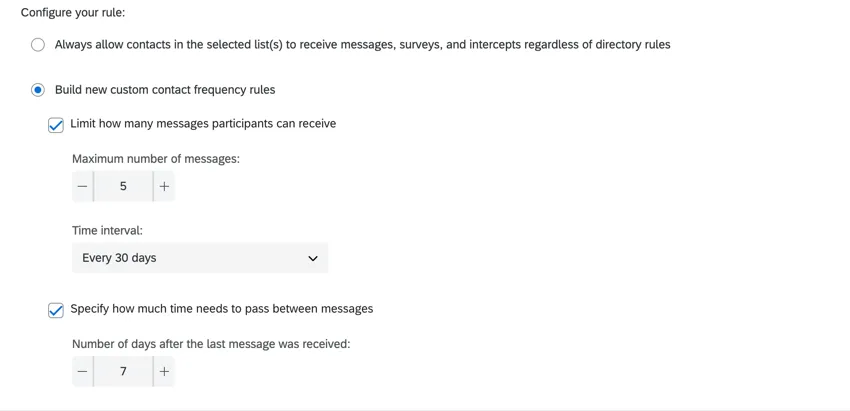Select the Always allow contacts radio button
The width and height of the screenshot is (850, 411).
[x=38, y=44]
